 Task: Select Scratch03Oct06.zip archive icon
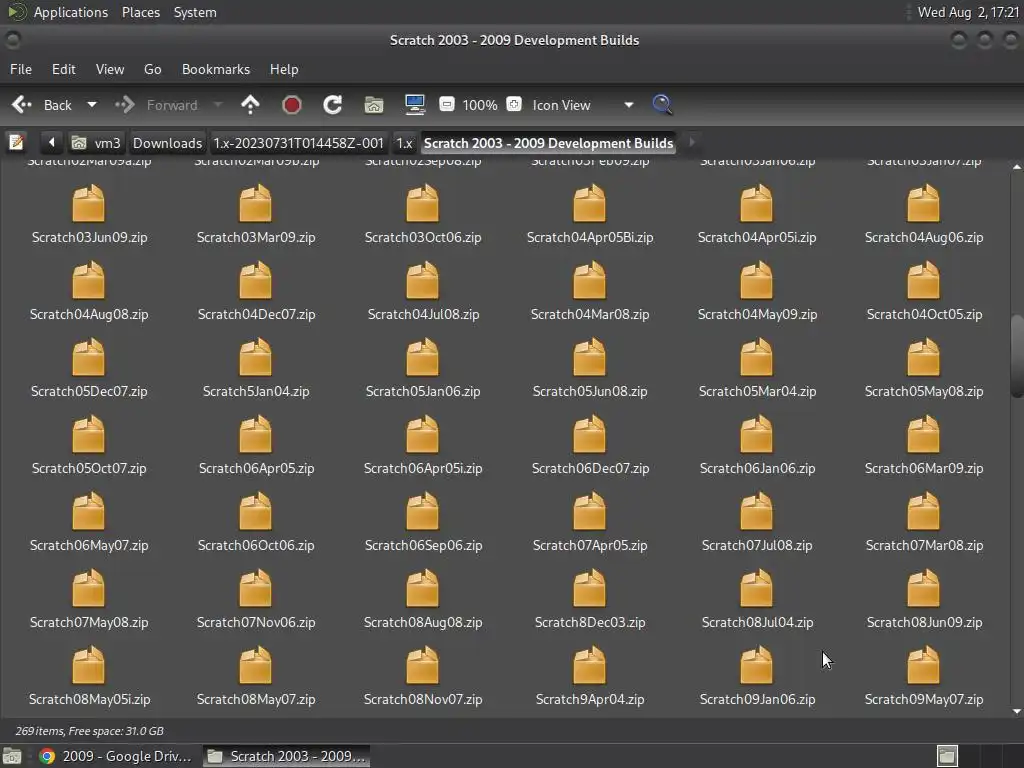(423, 204)
